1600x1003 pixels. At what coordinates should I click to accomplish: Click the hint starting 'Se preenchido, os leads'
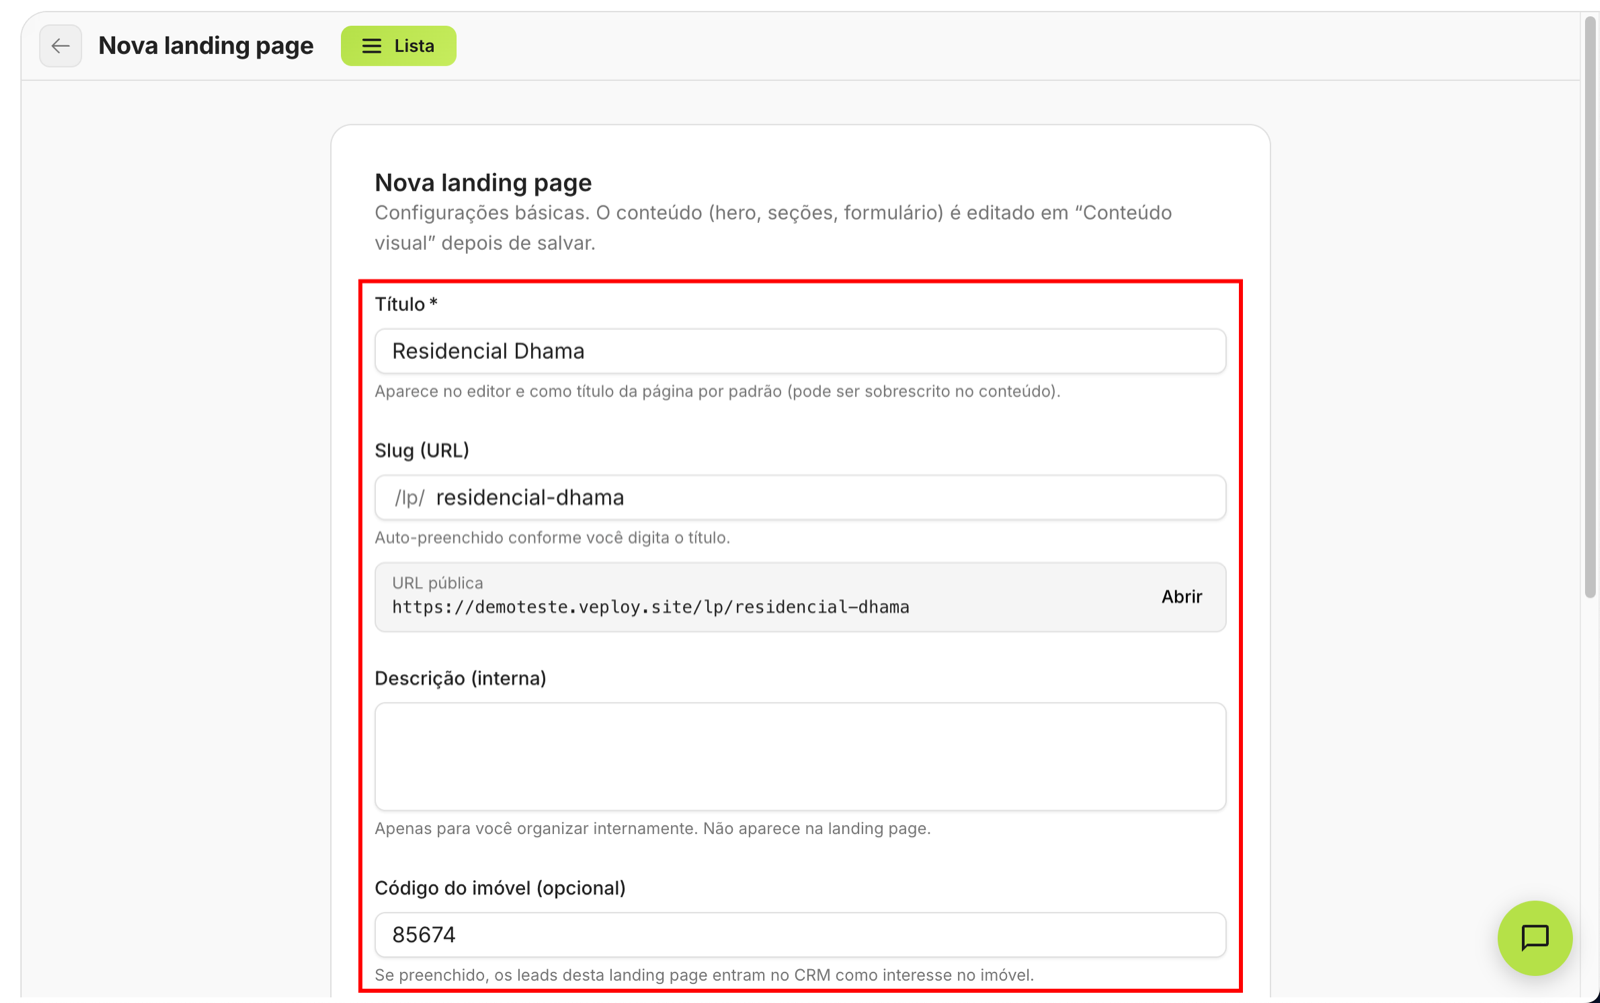704,975
